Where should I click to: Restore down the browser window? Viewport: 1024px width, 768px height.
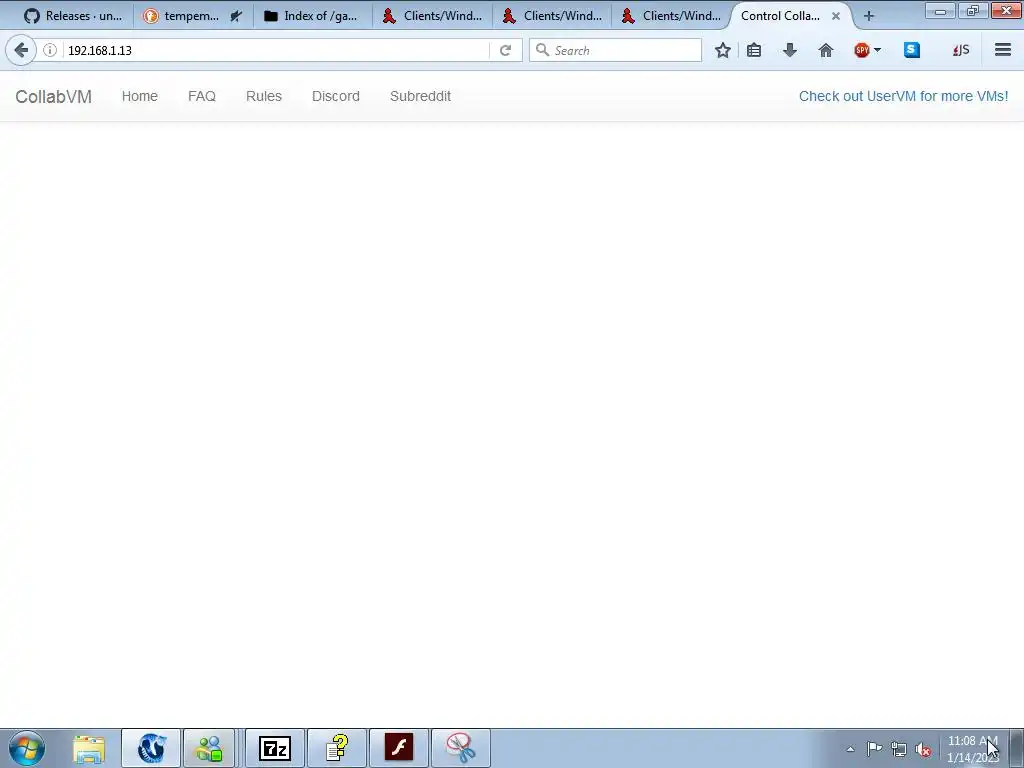(x=972, y=10)
